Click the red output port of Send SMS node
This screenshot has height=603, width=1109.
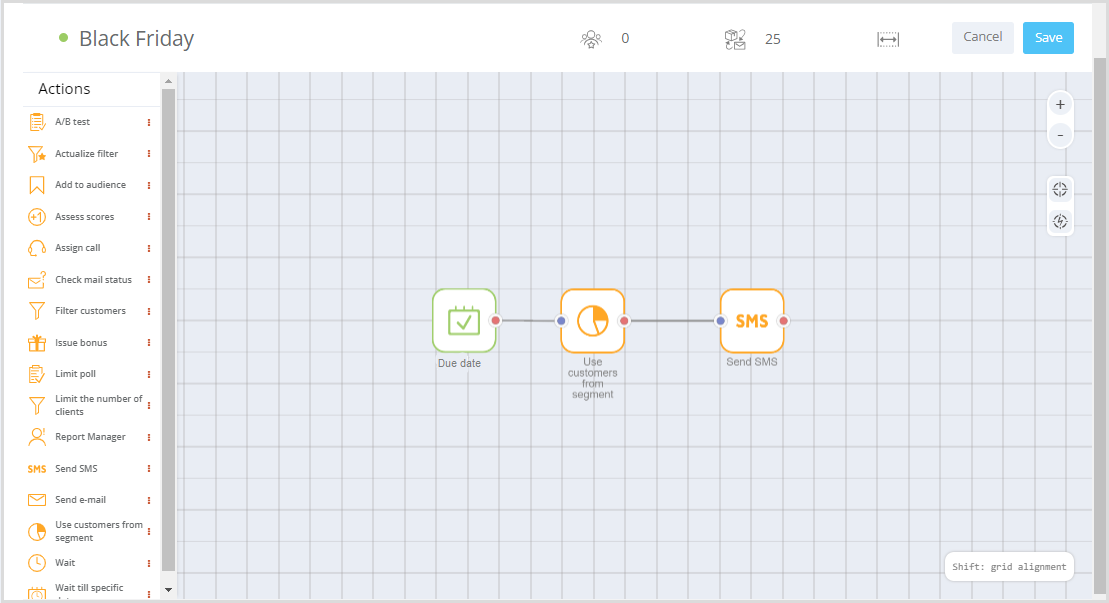784,321
